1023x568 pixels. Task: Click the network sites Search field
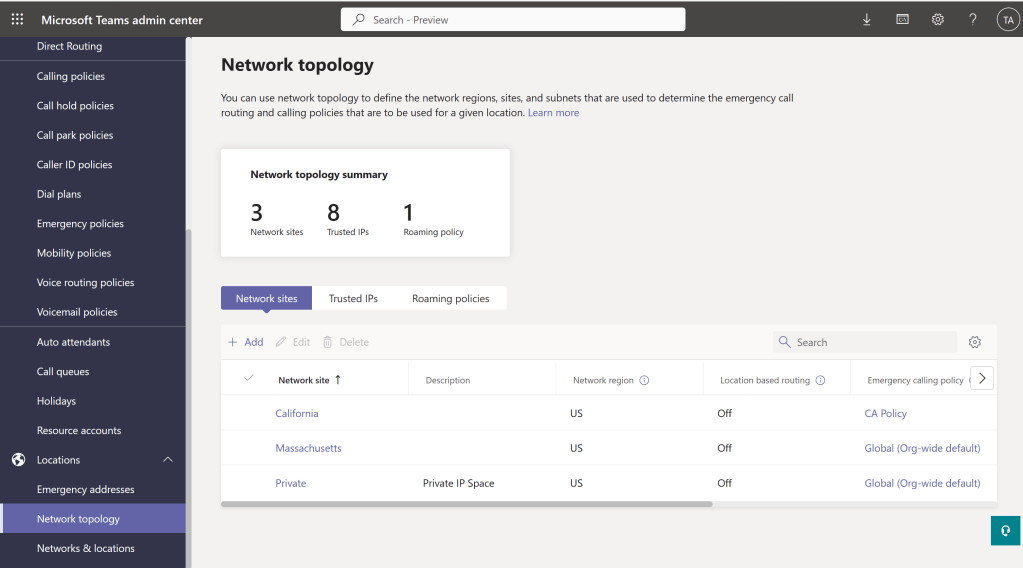pyautogui.click(x=870, y=342)
